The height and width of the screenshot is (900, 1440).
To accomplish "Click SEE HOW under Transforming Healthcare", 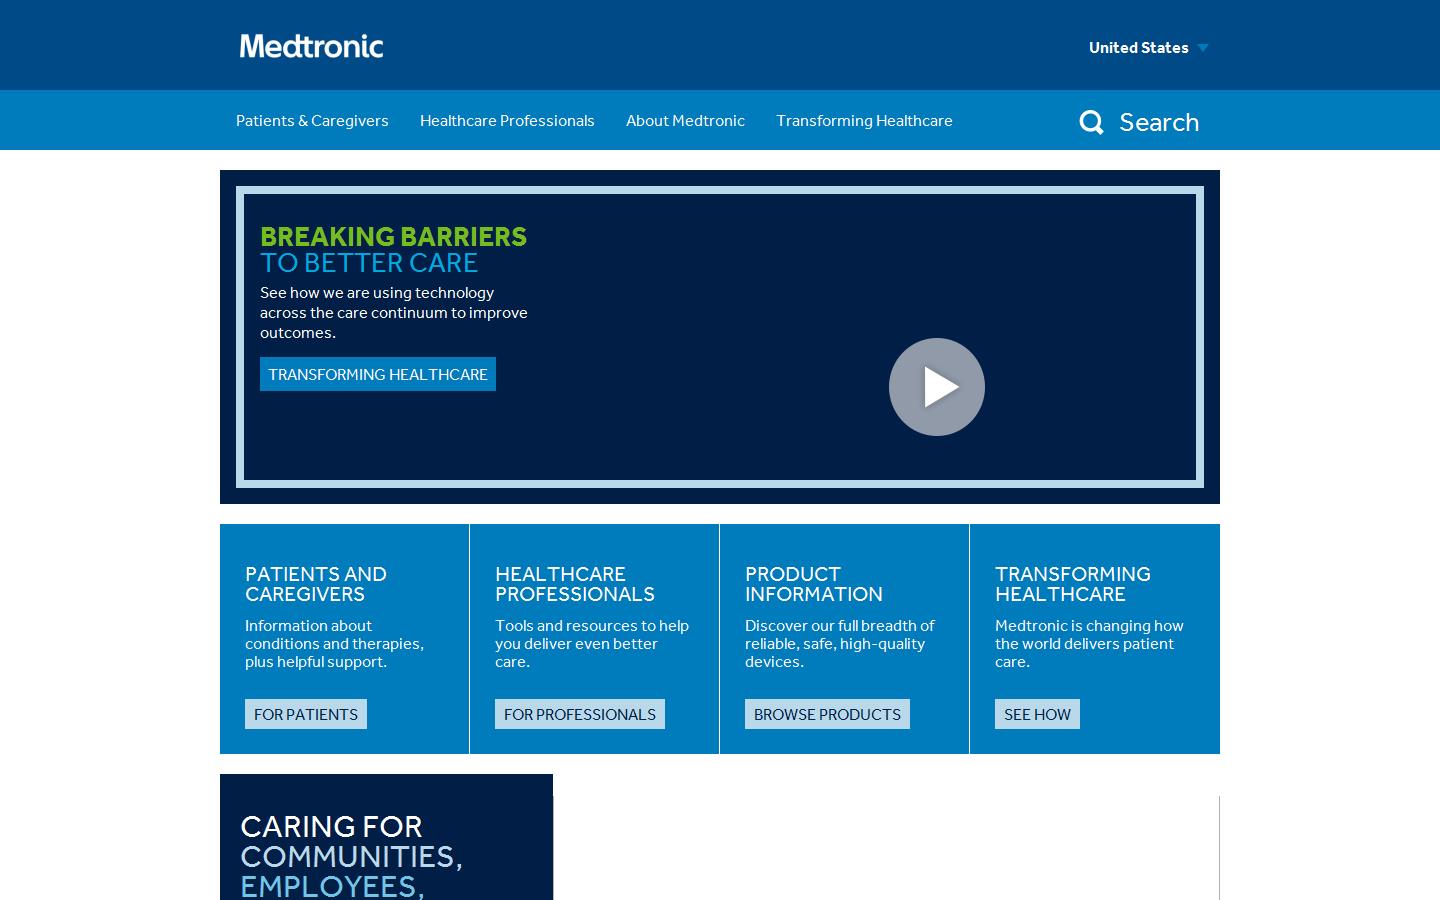I will (x=1037, y=713).
